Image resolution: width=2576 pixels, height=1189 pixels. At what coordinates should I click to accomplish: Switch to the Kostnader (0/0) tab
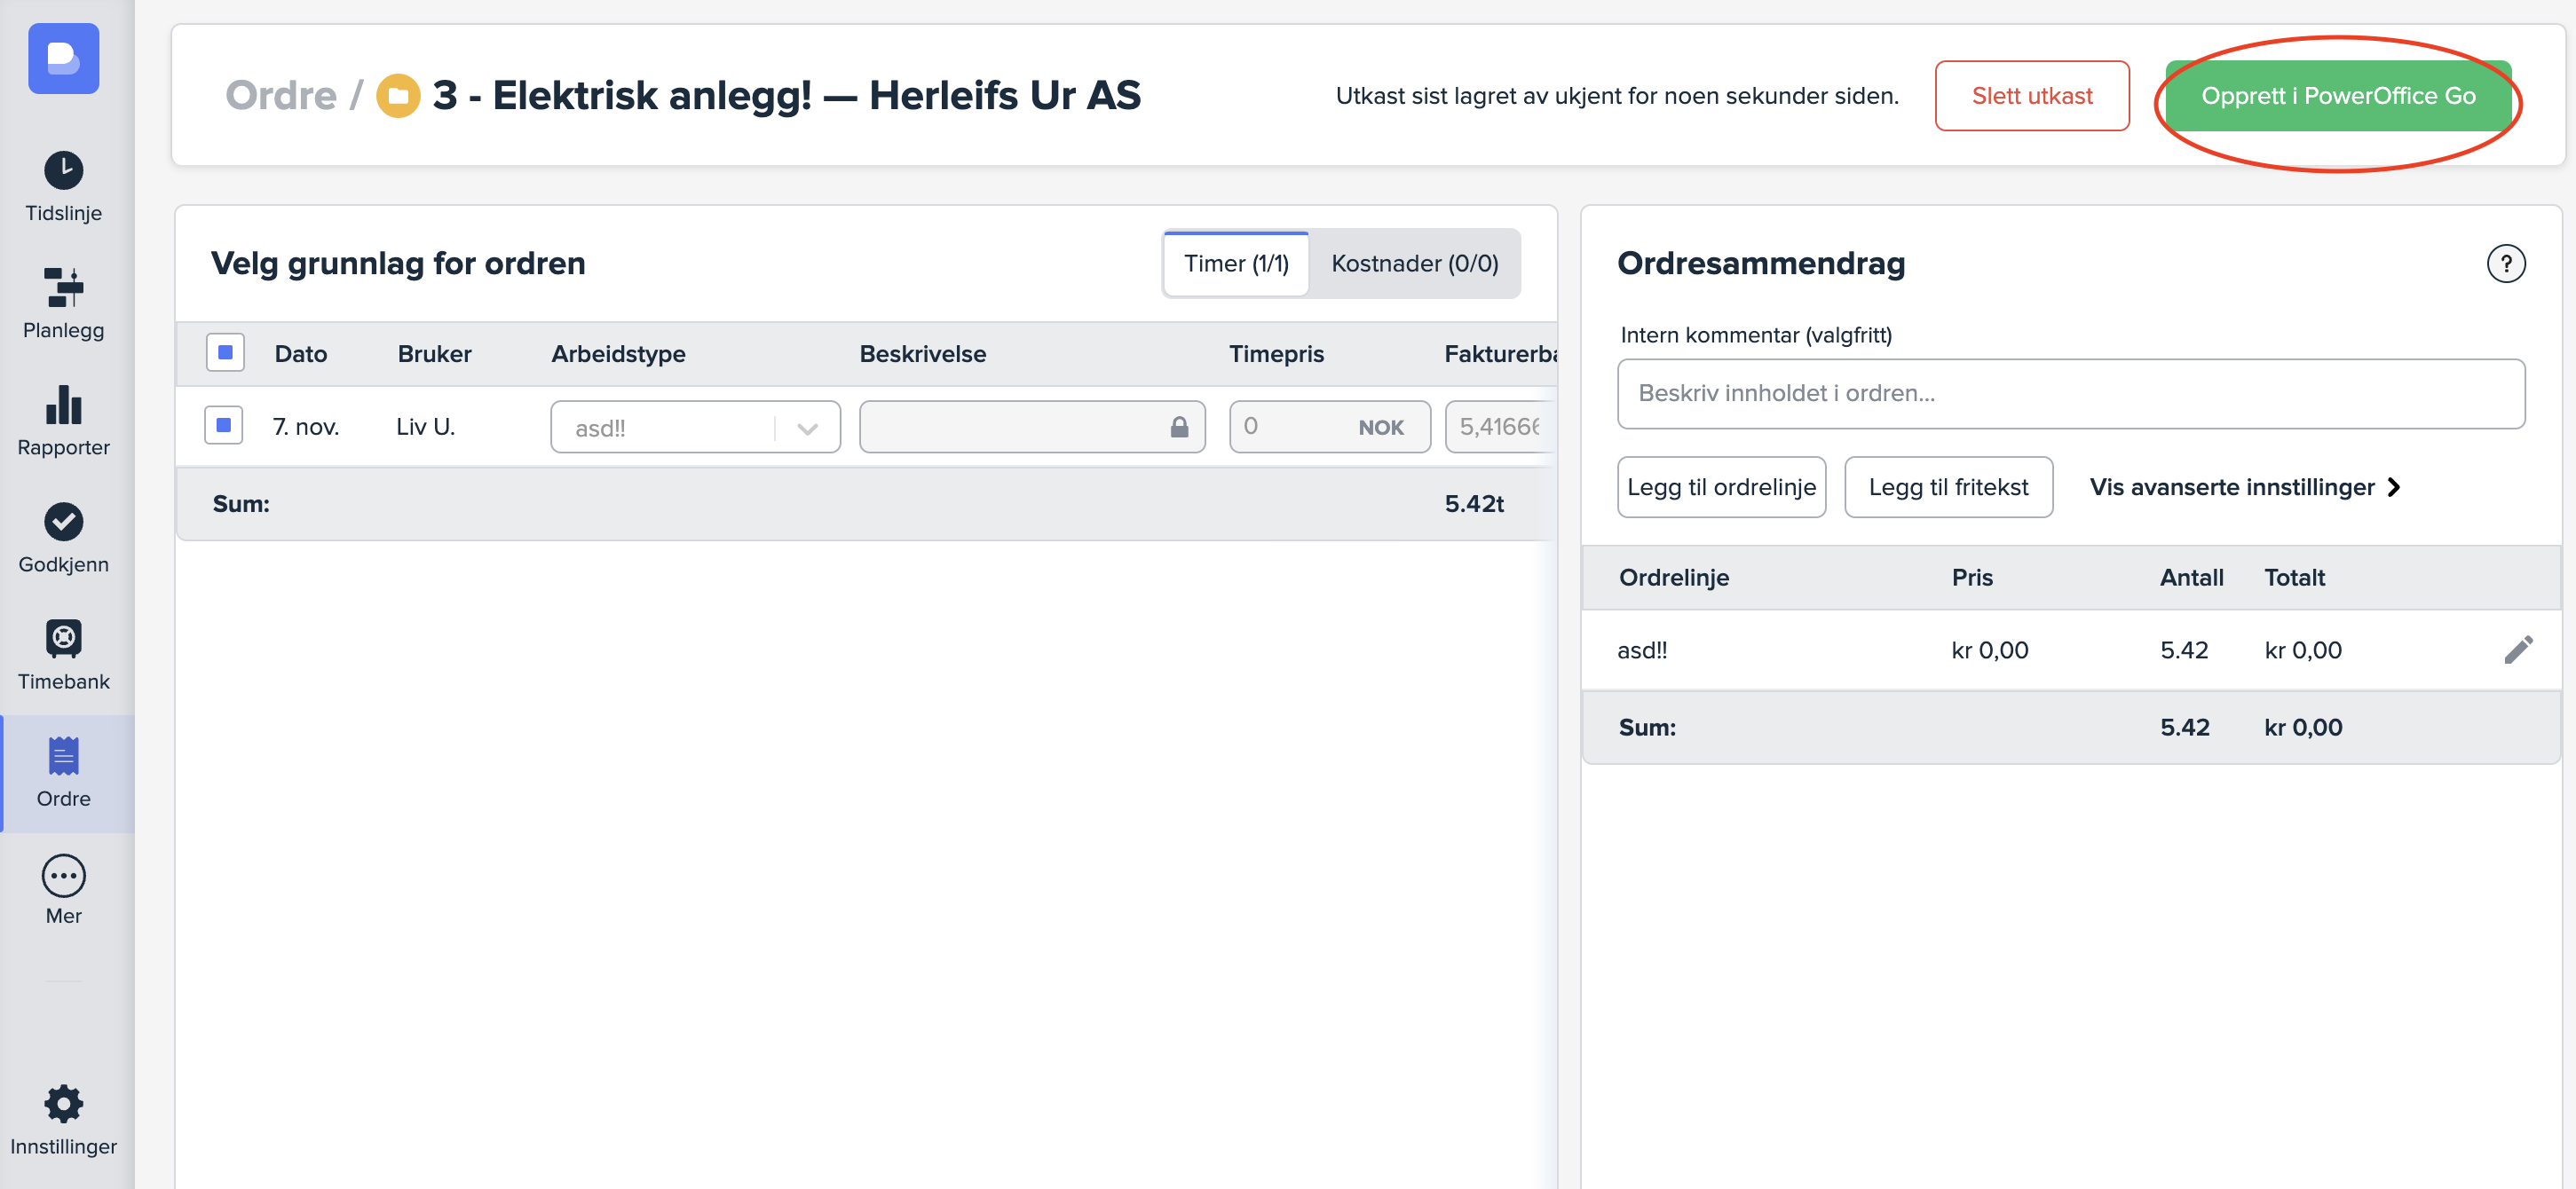pyautogui.click(x=1414, y=264)
